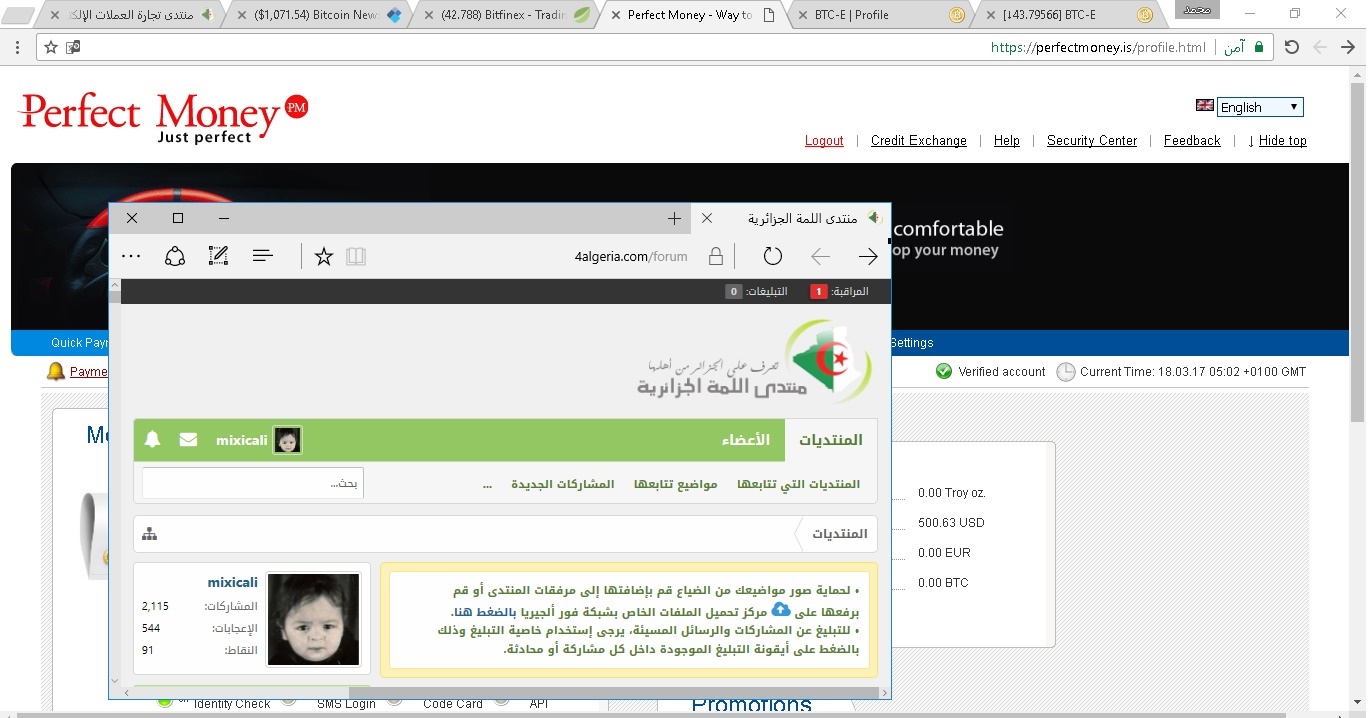This screenshot has height=718, width=1370.
Task: Expand forum navigation ellipsis for more links
Action: pos(487,484)
